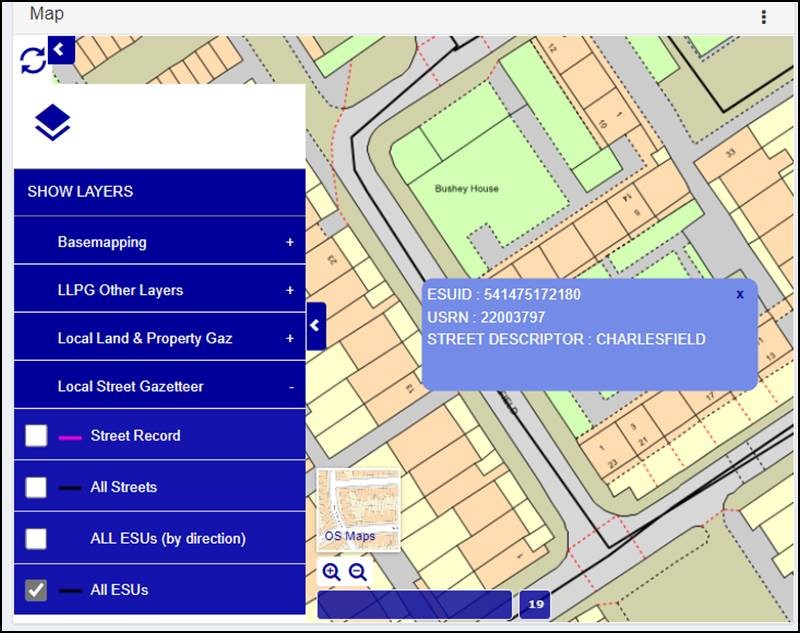
Task: Hide layer panel with the side arrow tab
Action: click(316, 325)
